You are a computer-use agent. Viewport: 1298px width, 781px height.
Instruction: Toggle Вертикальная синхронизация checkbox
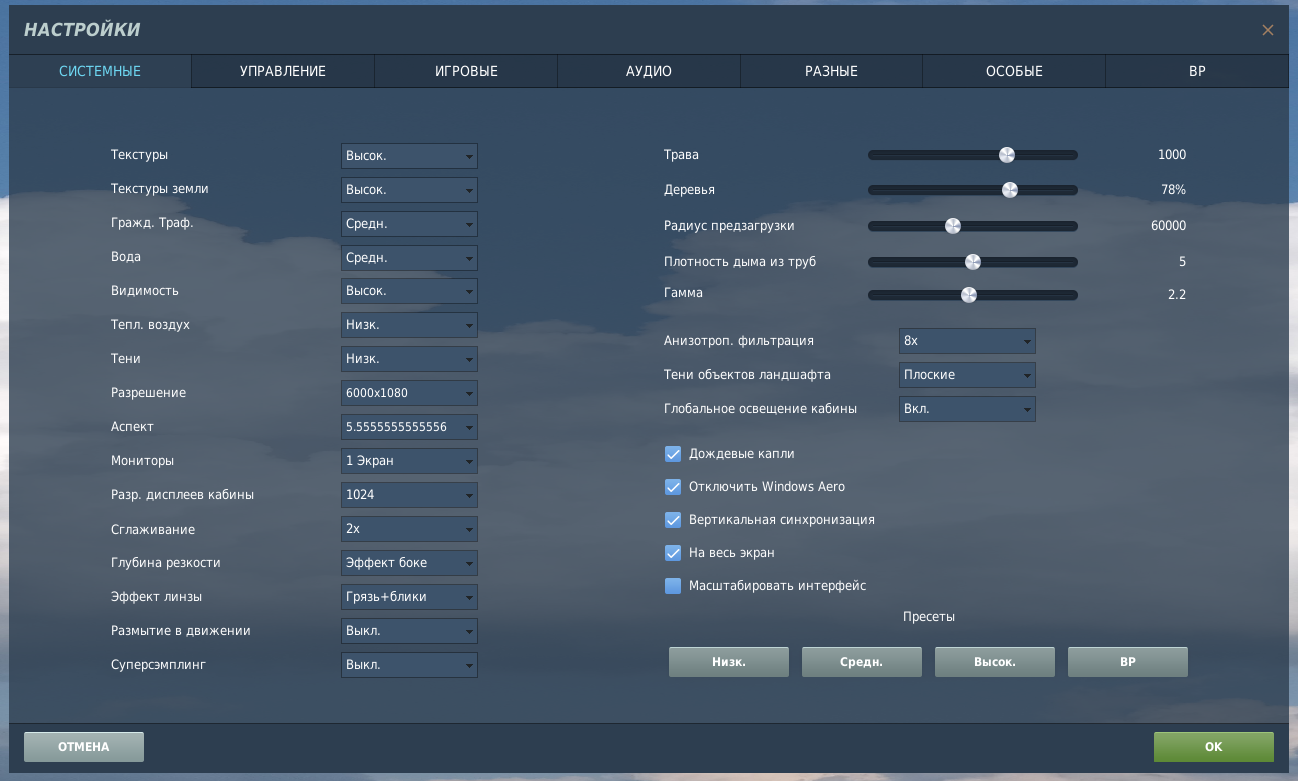tap(673, 520)
